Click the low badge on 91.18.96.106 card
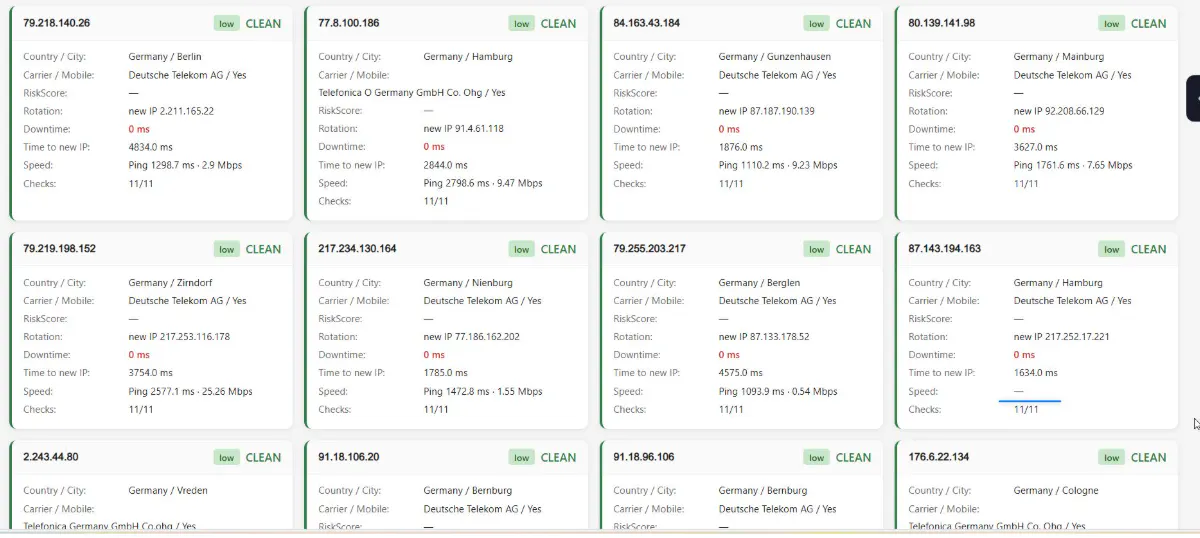The image size is (1200, 538). pos(817,458)
